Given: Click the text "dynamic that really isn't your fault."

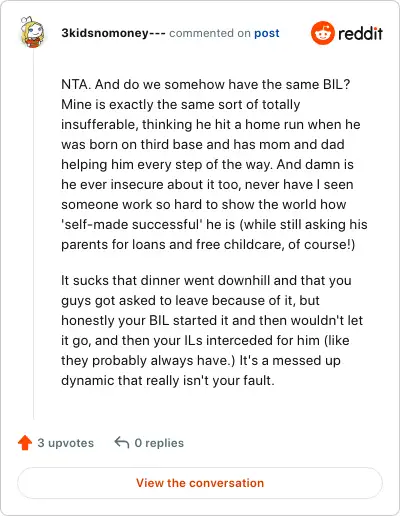Looking at the screenshot, I should [x=168, y=380].
